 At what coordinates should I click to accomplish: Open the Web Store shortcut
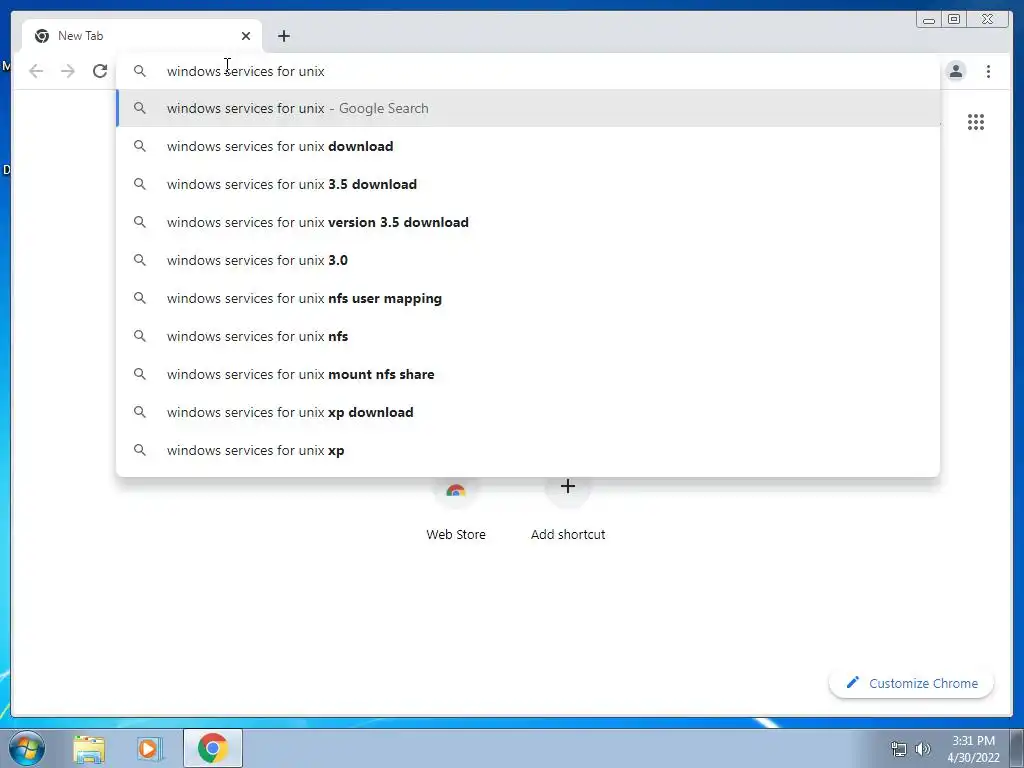click(x=456, y=511)
